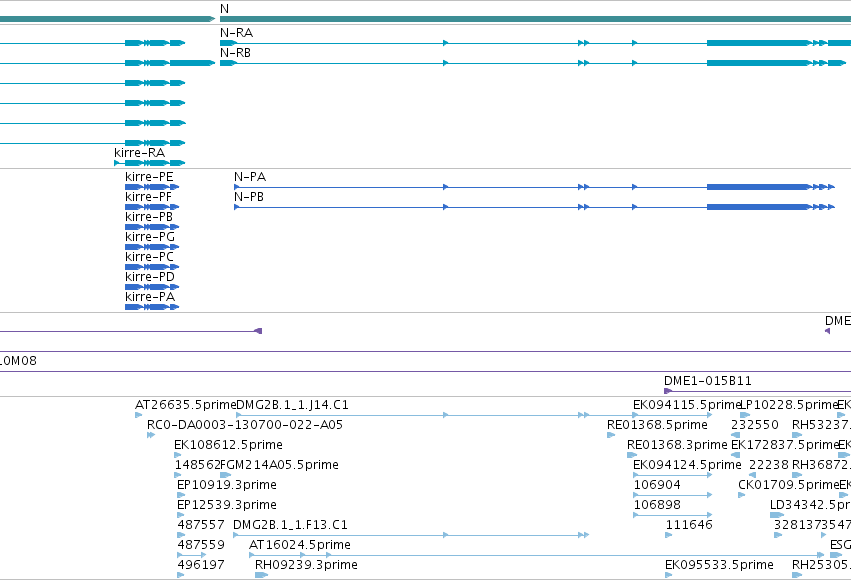The height and width of the screenshot is (580, 851).
Task: Select the kirre-PF protein feature
Action: 152,207
